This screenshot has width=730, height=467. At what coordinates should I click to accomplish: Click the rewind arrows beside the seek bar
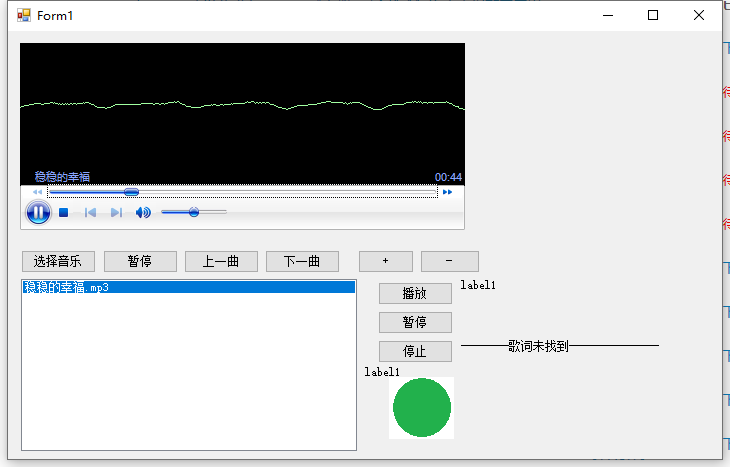coord(37,192)
